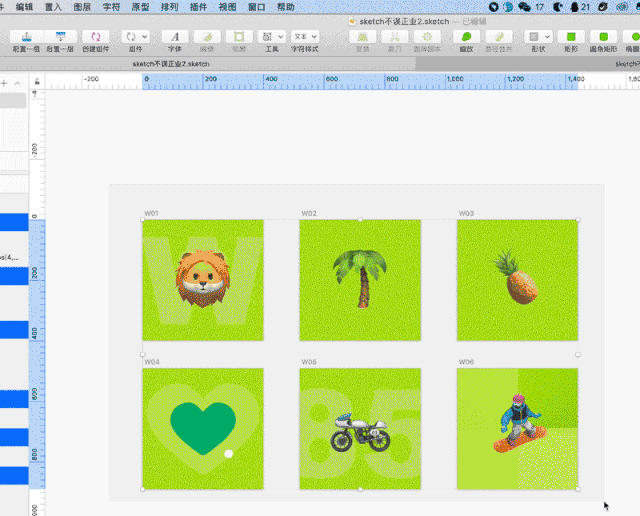This screenshot has height=516, width=640.
Task: Click the send backward one layer icon
Action: [x=60, y=37]
